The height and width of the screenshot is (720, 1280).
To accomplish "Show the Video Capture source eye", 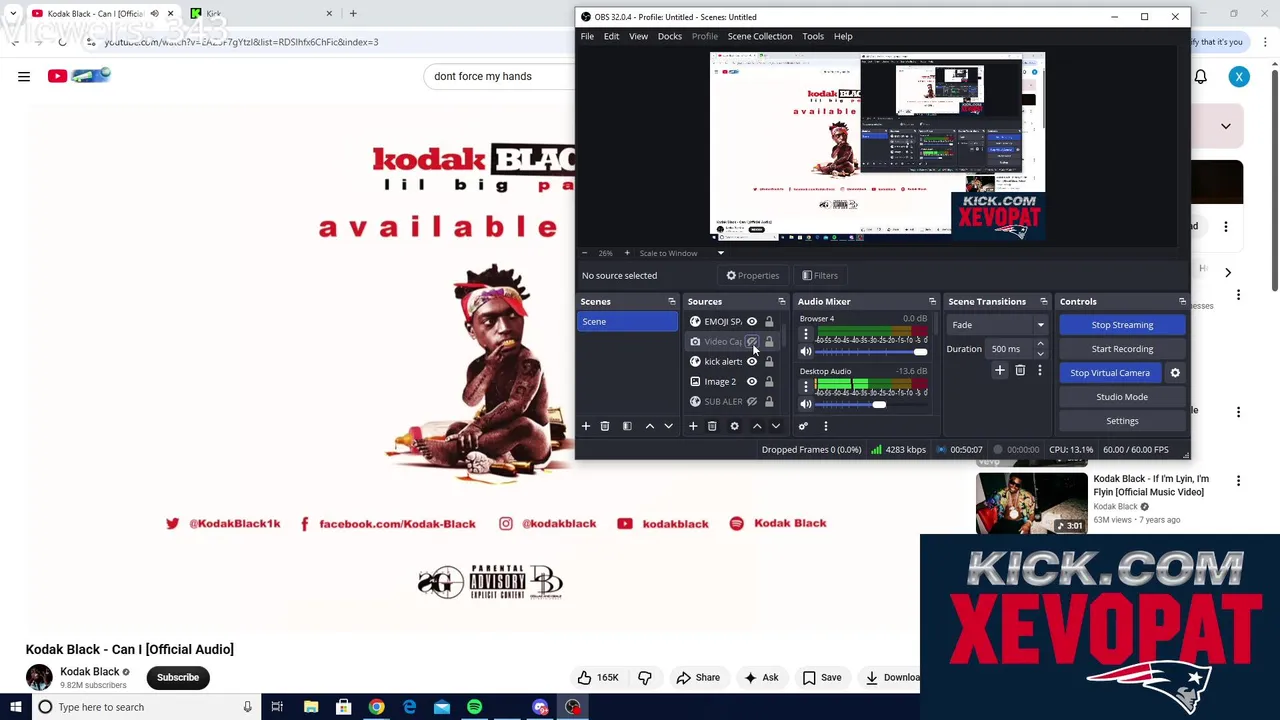I will [752, 341].
